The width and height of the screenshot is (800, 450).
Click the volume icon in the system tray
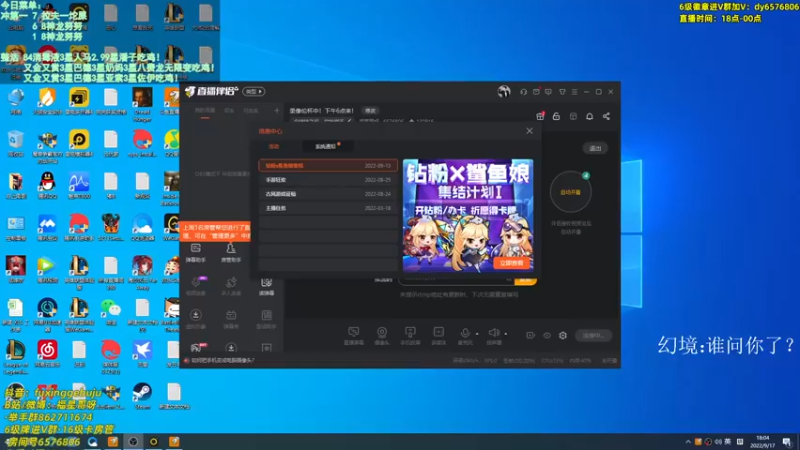click(x=718, y=442)
